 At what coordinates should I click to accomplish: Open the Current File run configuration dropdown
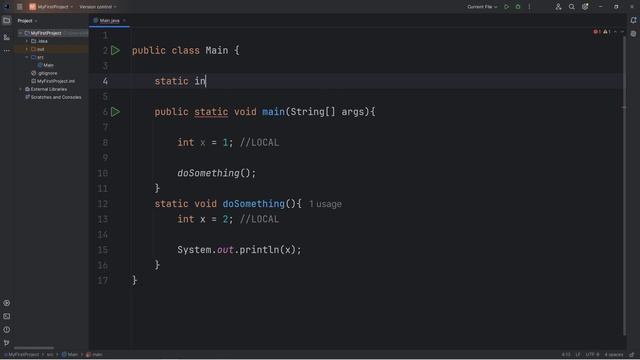[x=482, y=7]
